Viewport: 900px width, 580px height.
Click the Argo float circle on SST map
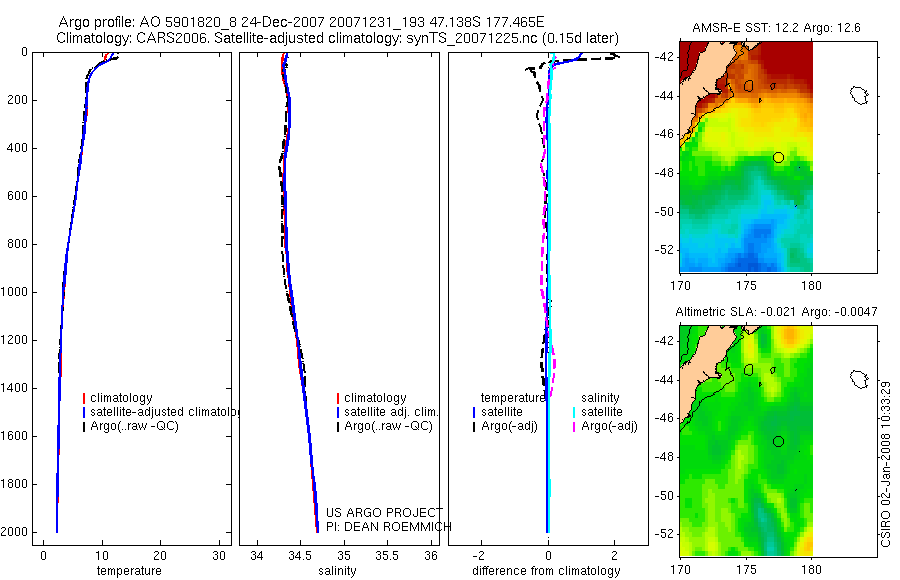click(778, 157)
